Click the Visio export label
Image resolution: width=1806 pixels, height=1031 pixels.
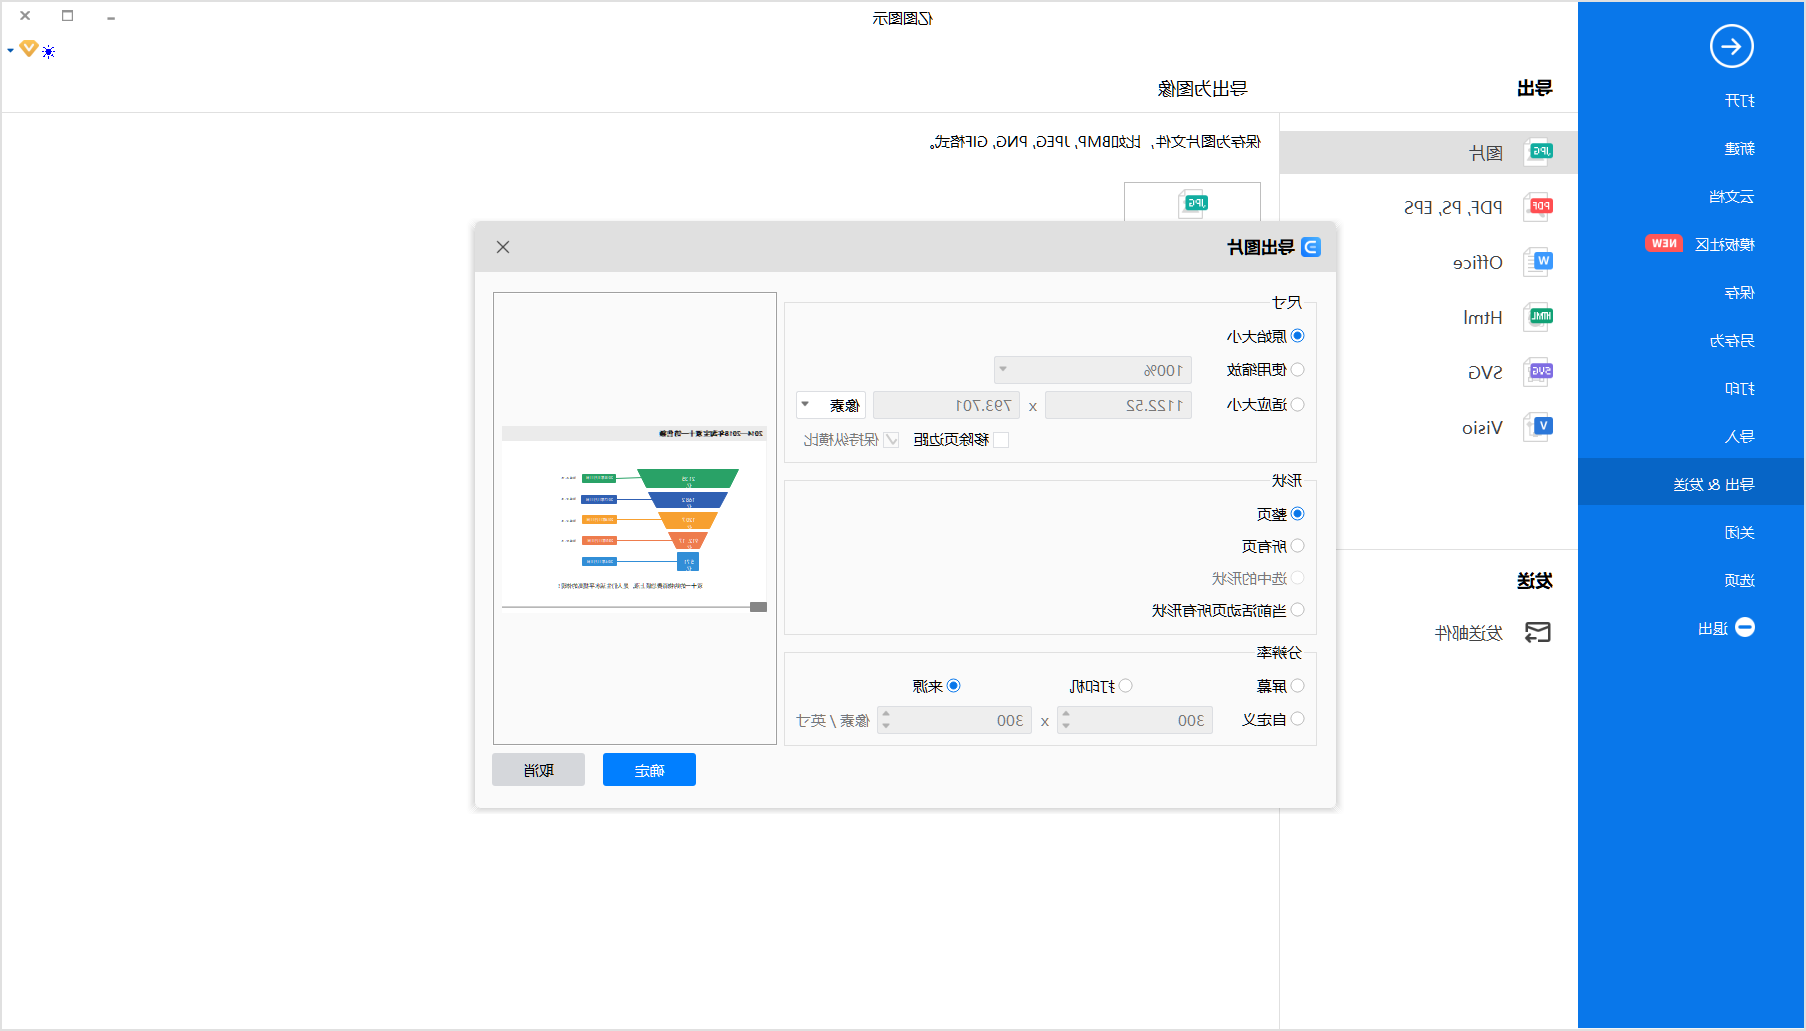pyautogui.click(x=1482, y=427)
